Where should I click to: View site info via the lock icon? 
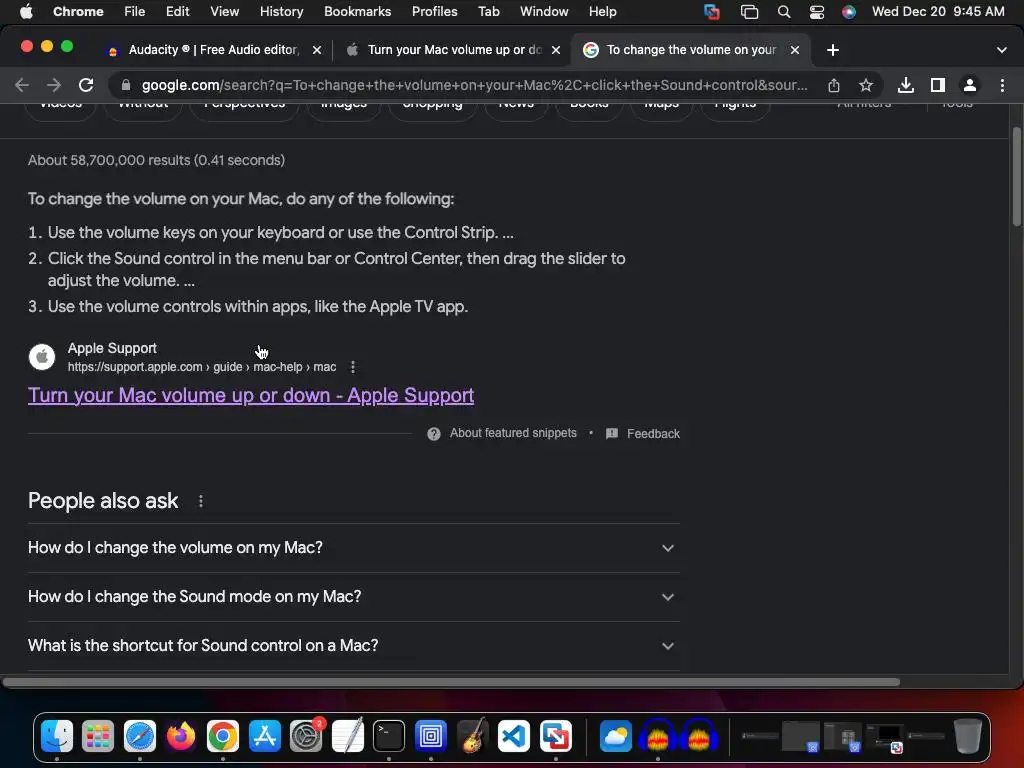[x=126, y=85]
